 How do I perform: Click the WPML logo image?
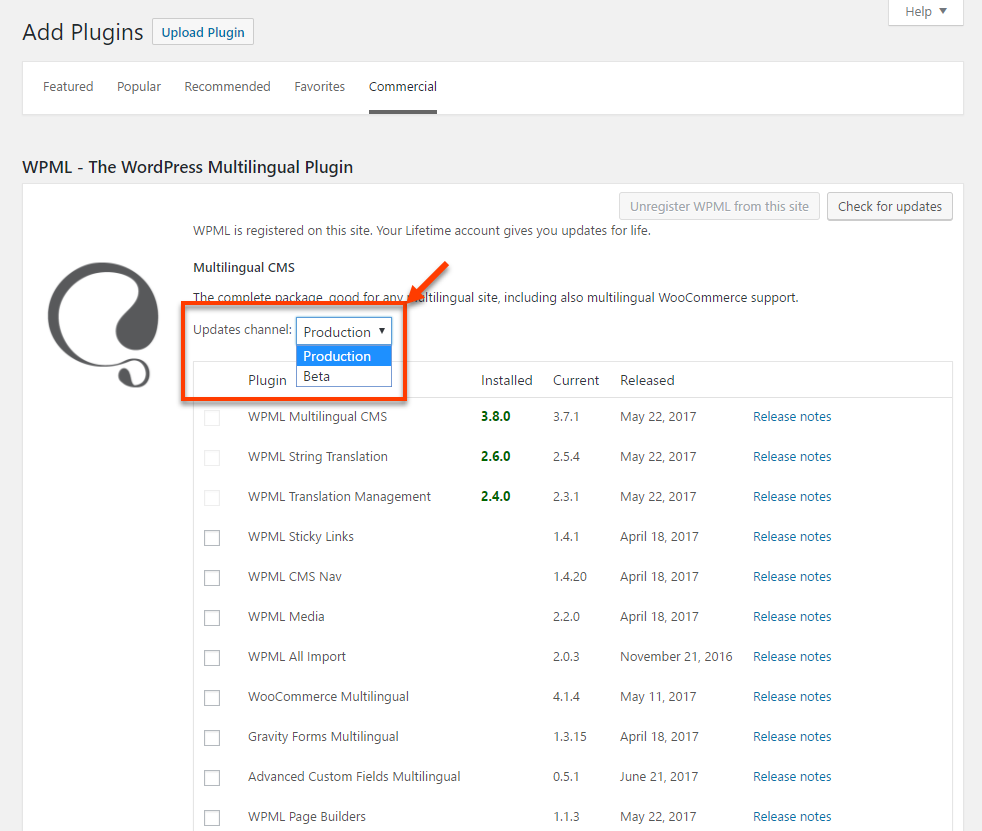[x=103, y=324]
